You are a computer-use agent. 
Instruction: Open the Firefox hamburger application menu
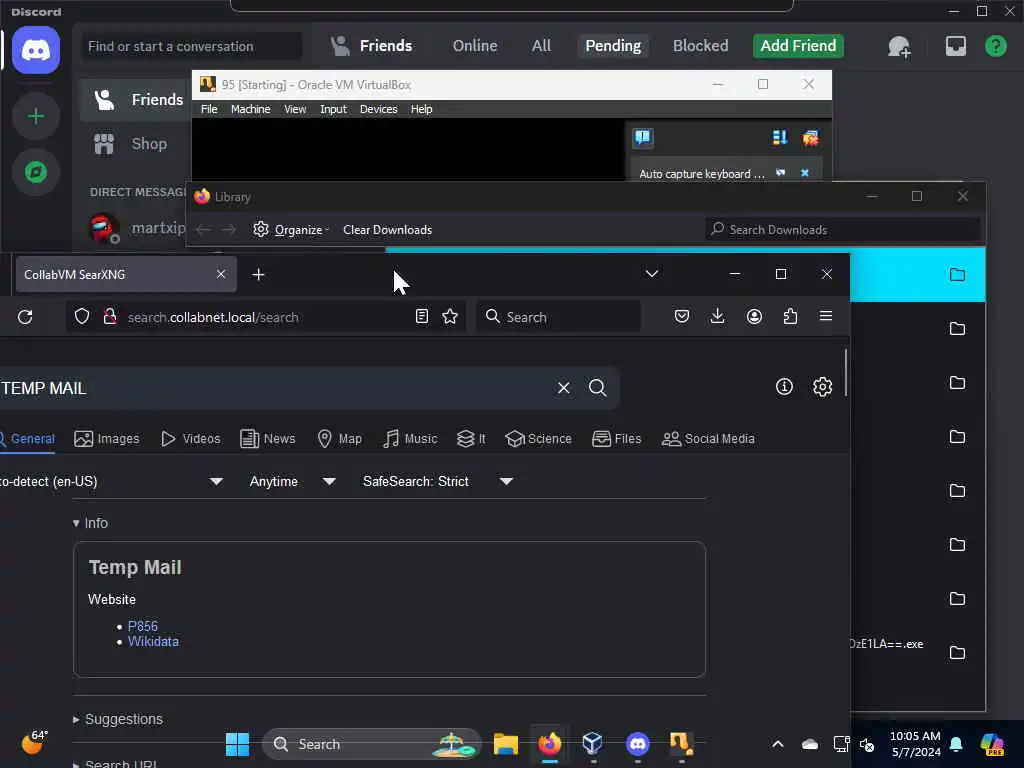click(826, 316)
